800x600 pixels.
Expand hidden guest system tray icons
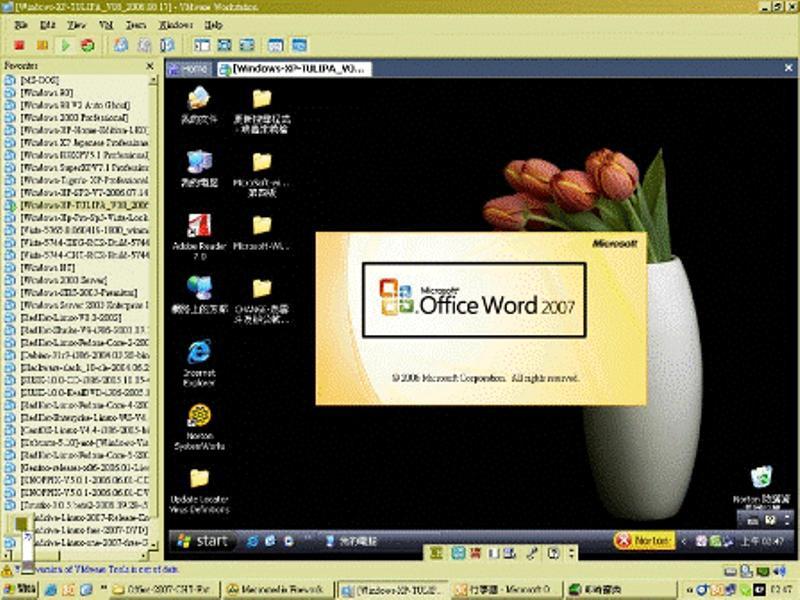pos(684,541)
